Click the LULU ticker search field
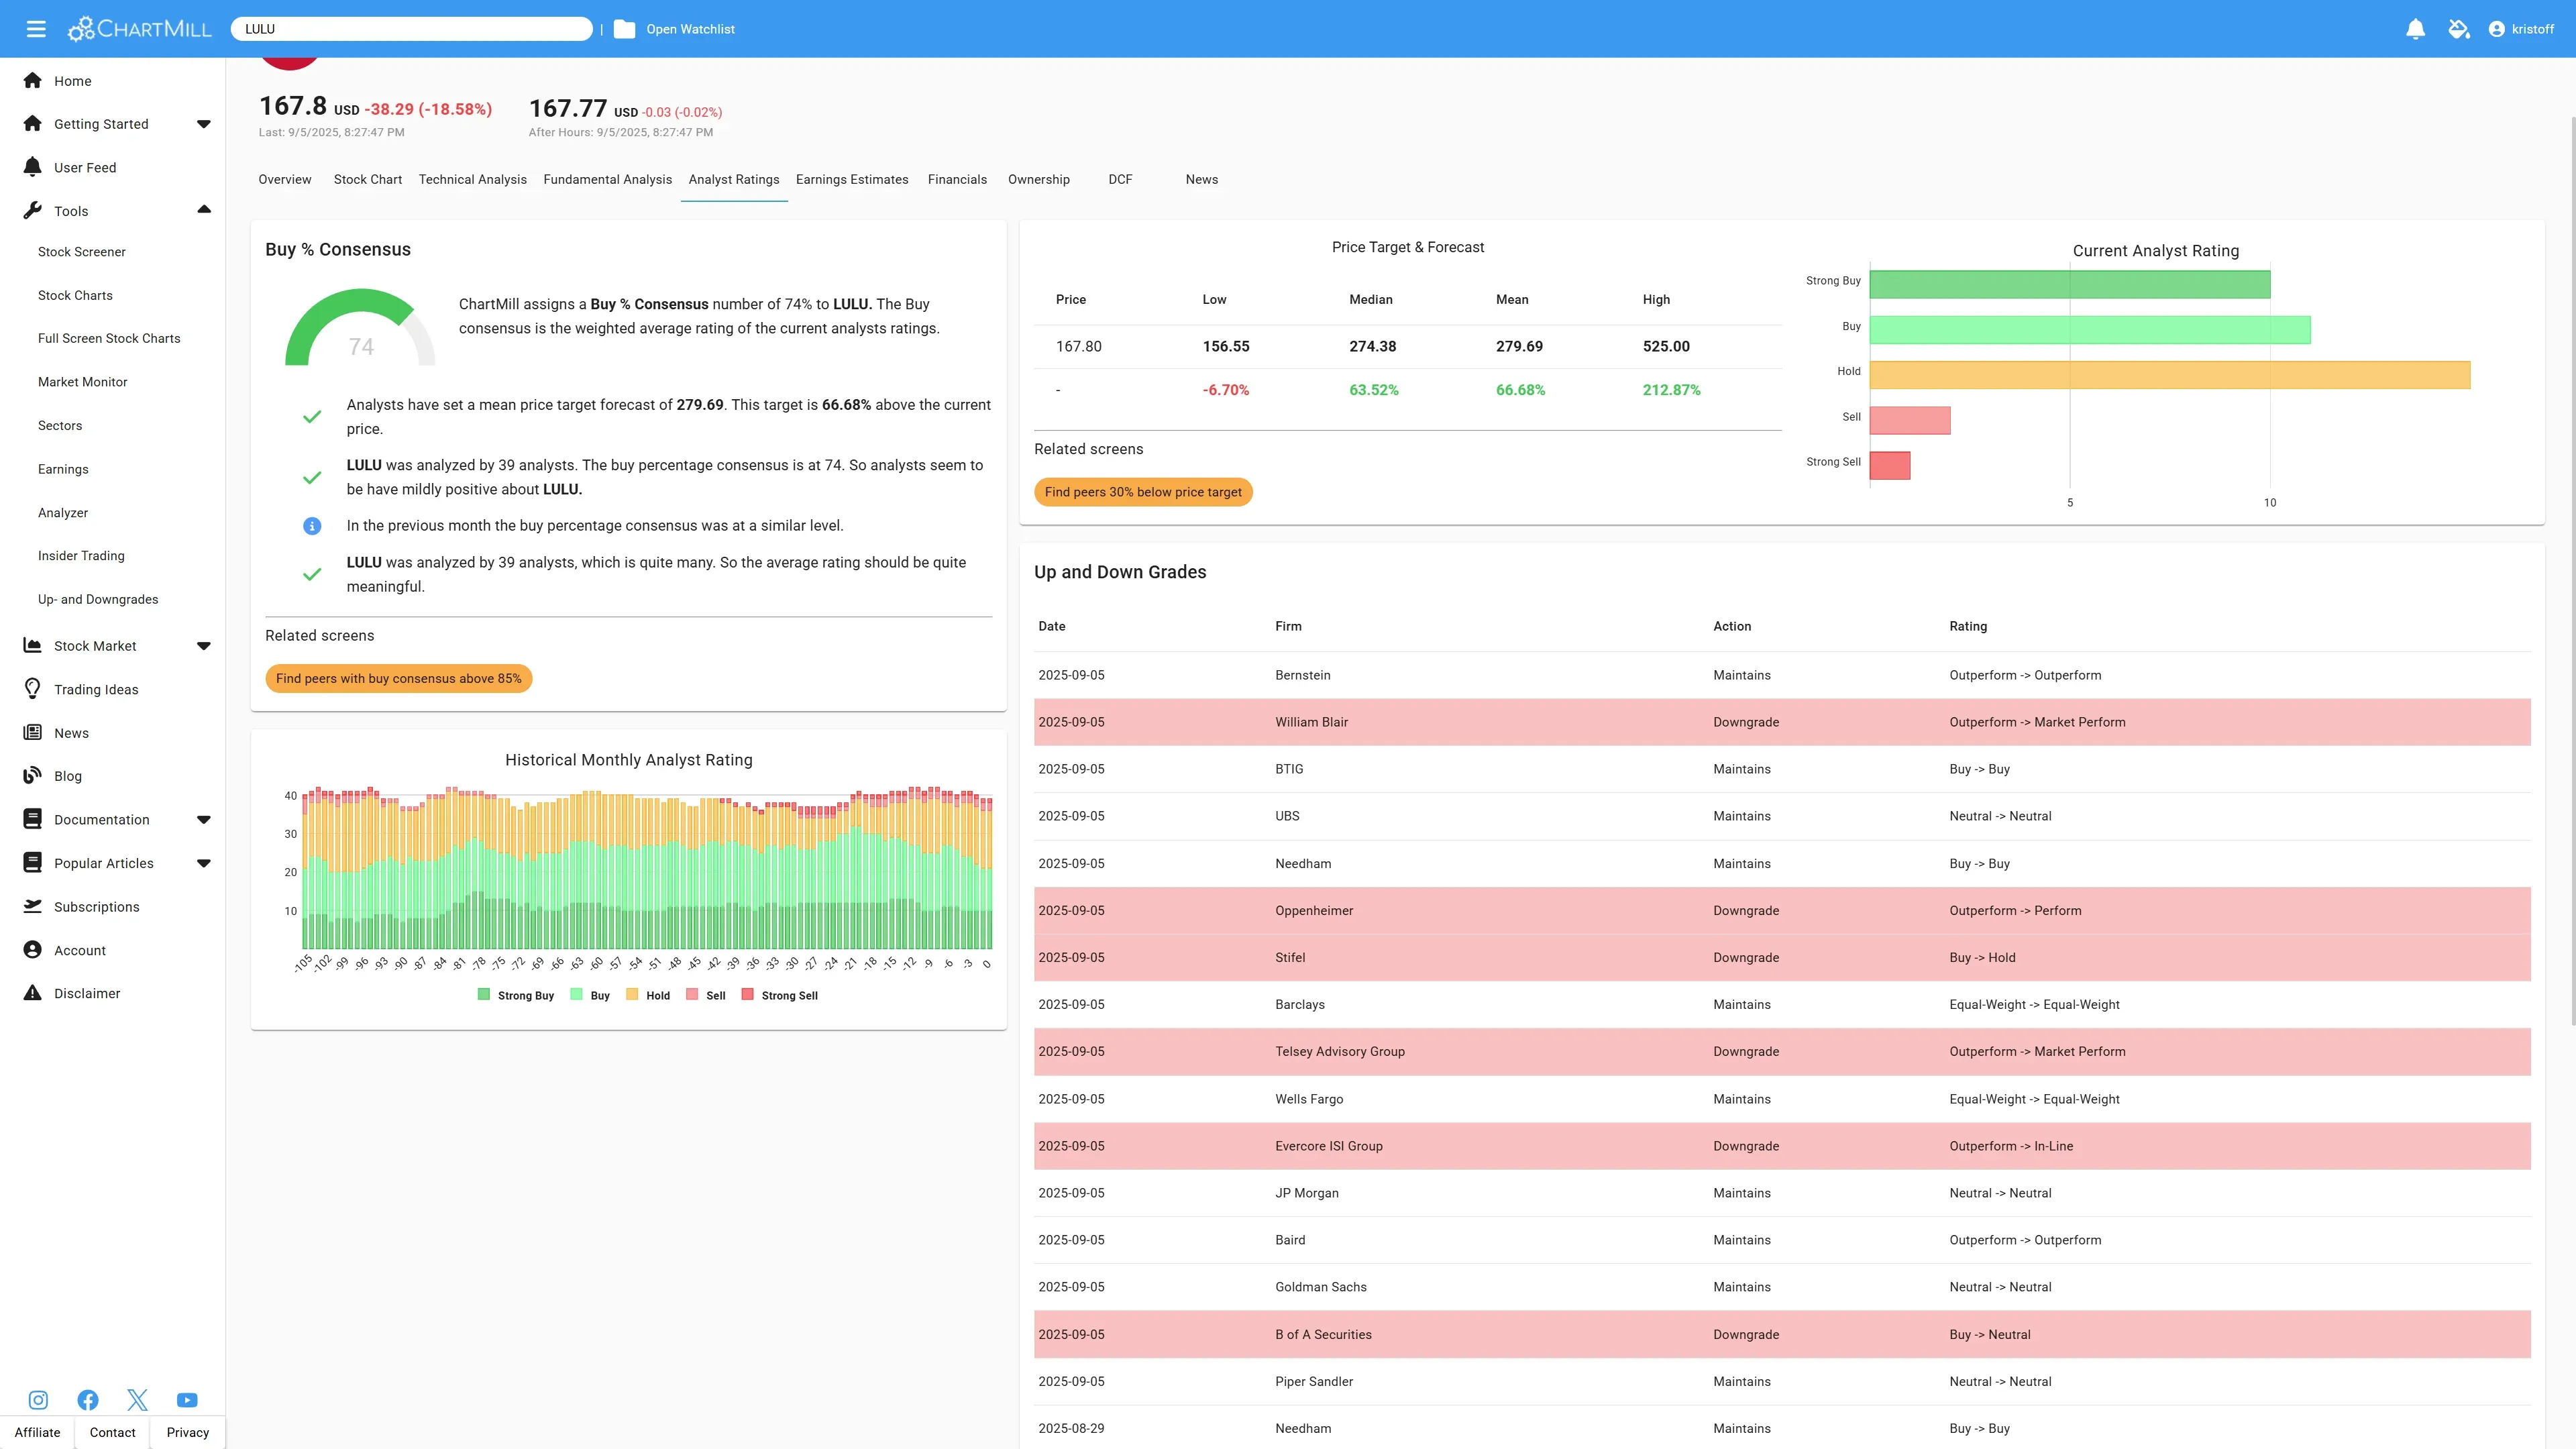The height and width of the screenshot is (1449, 2576). (411, 29)
